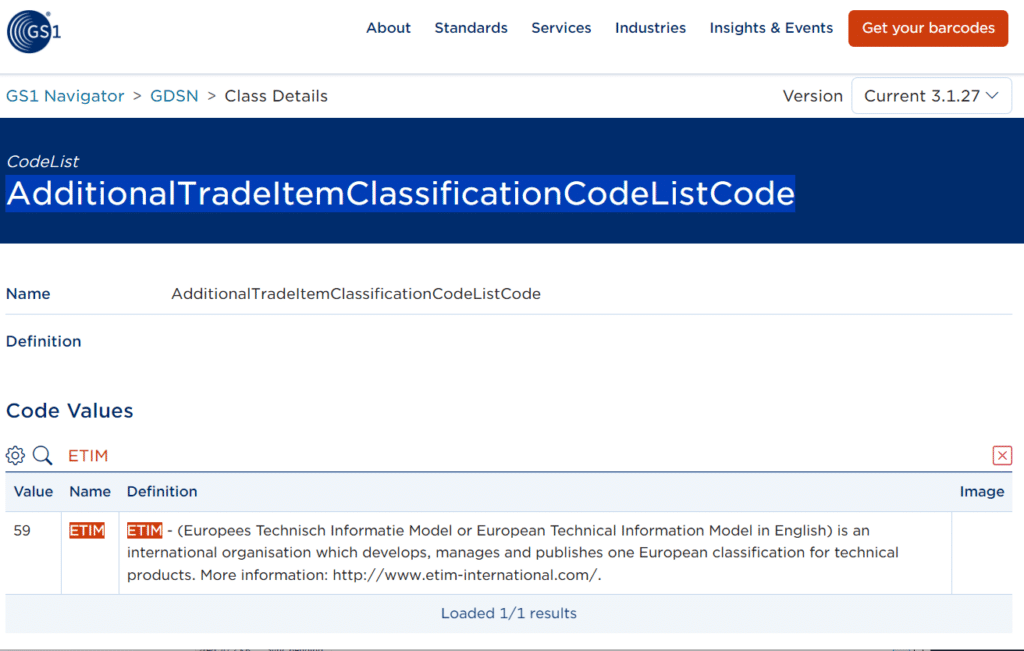Click the magnifier search icon
1024x651 pixels.
tap(42, 456)
